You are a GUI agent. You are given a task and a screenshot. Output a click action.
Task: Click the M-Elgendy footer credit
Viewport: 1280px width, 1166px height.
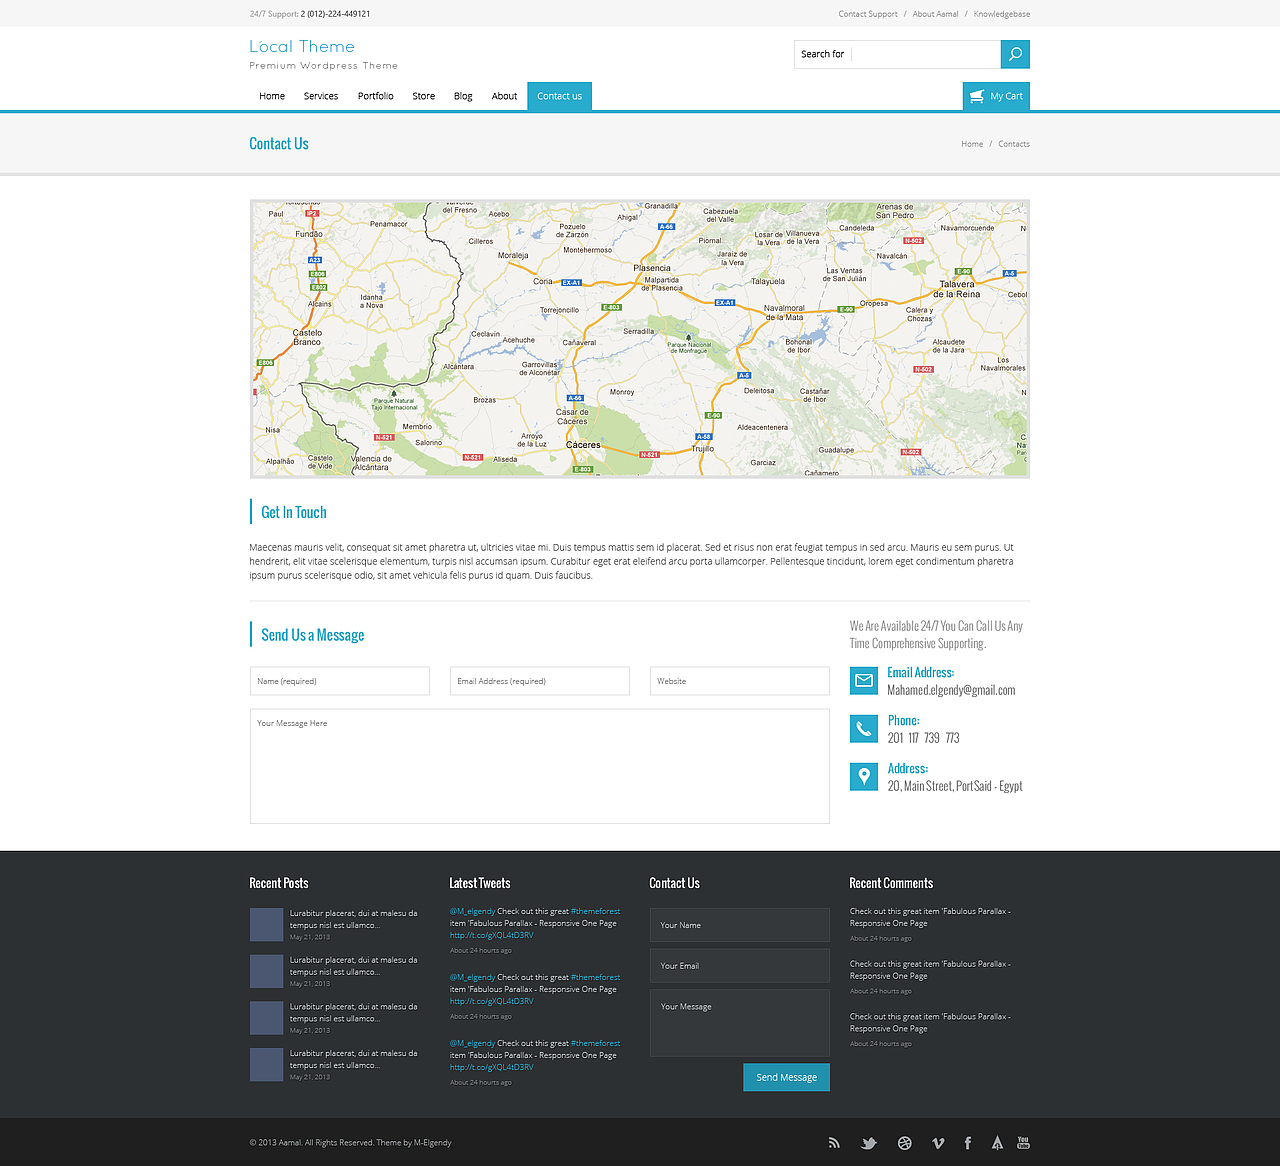pos(433,1143)
